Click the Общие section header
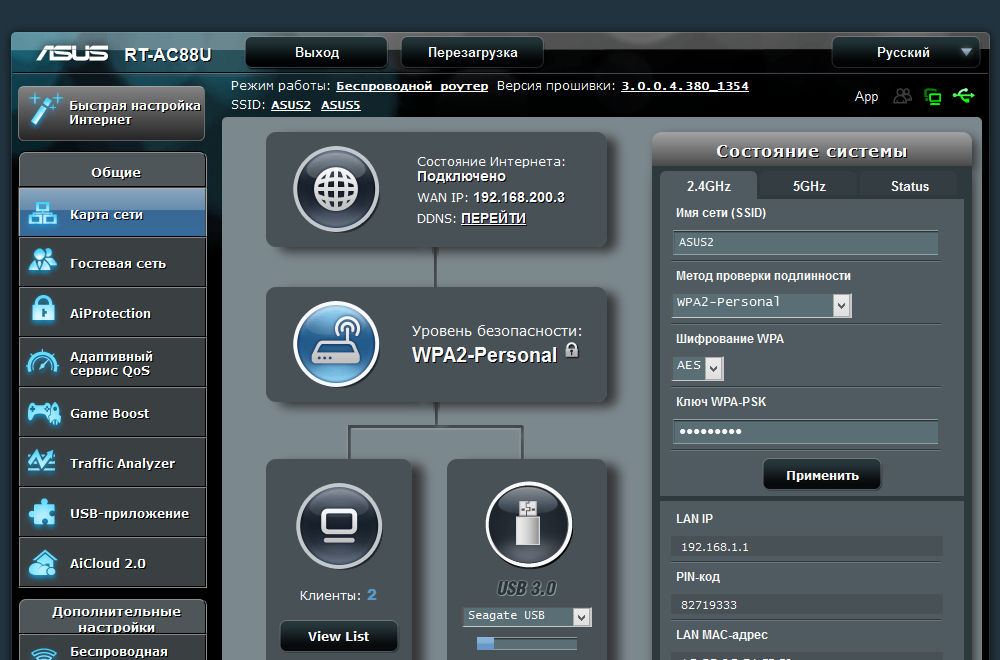This screenshot has width=1000, height=660. [x=113, y=170]
